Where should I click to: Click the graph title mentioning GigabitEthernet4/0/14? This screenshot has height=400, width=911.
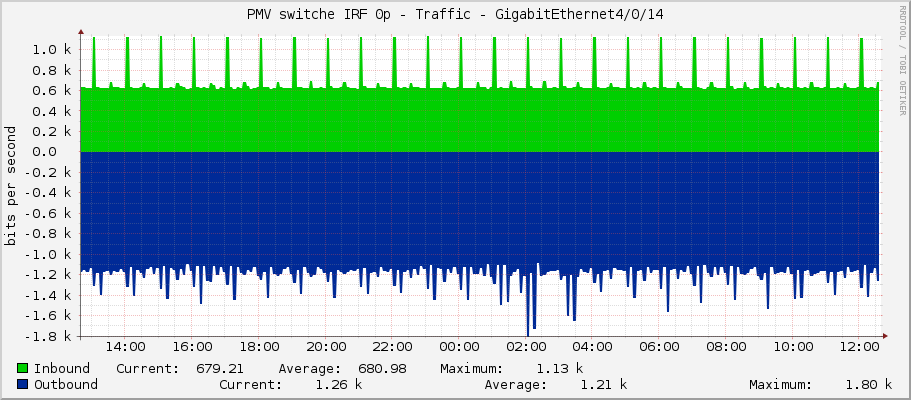455,15
